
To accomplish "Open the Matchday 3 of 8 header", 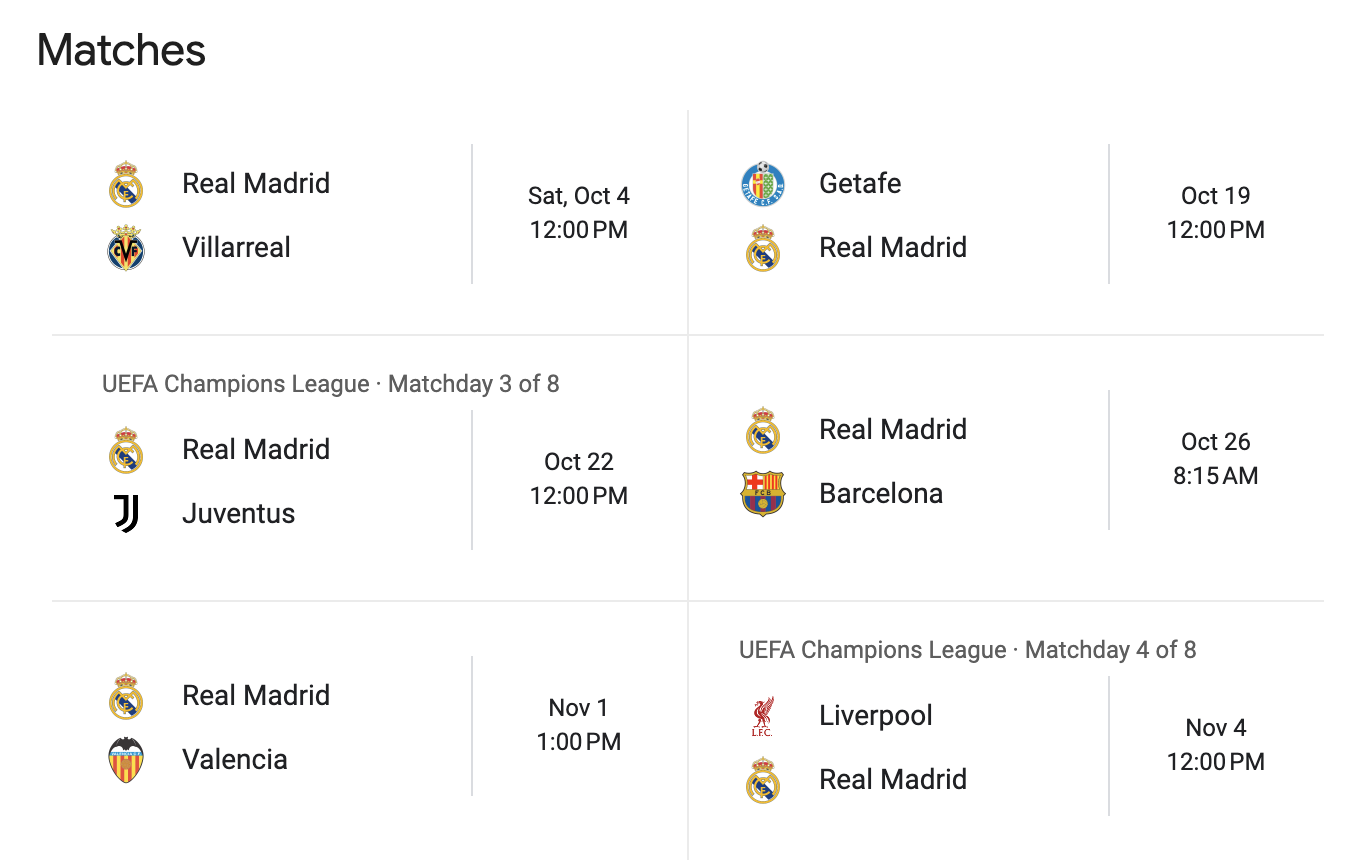I will click(x=330, y=384).
